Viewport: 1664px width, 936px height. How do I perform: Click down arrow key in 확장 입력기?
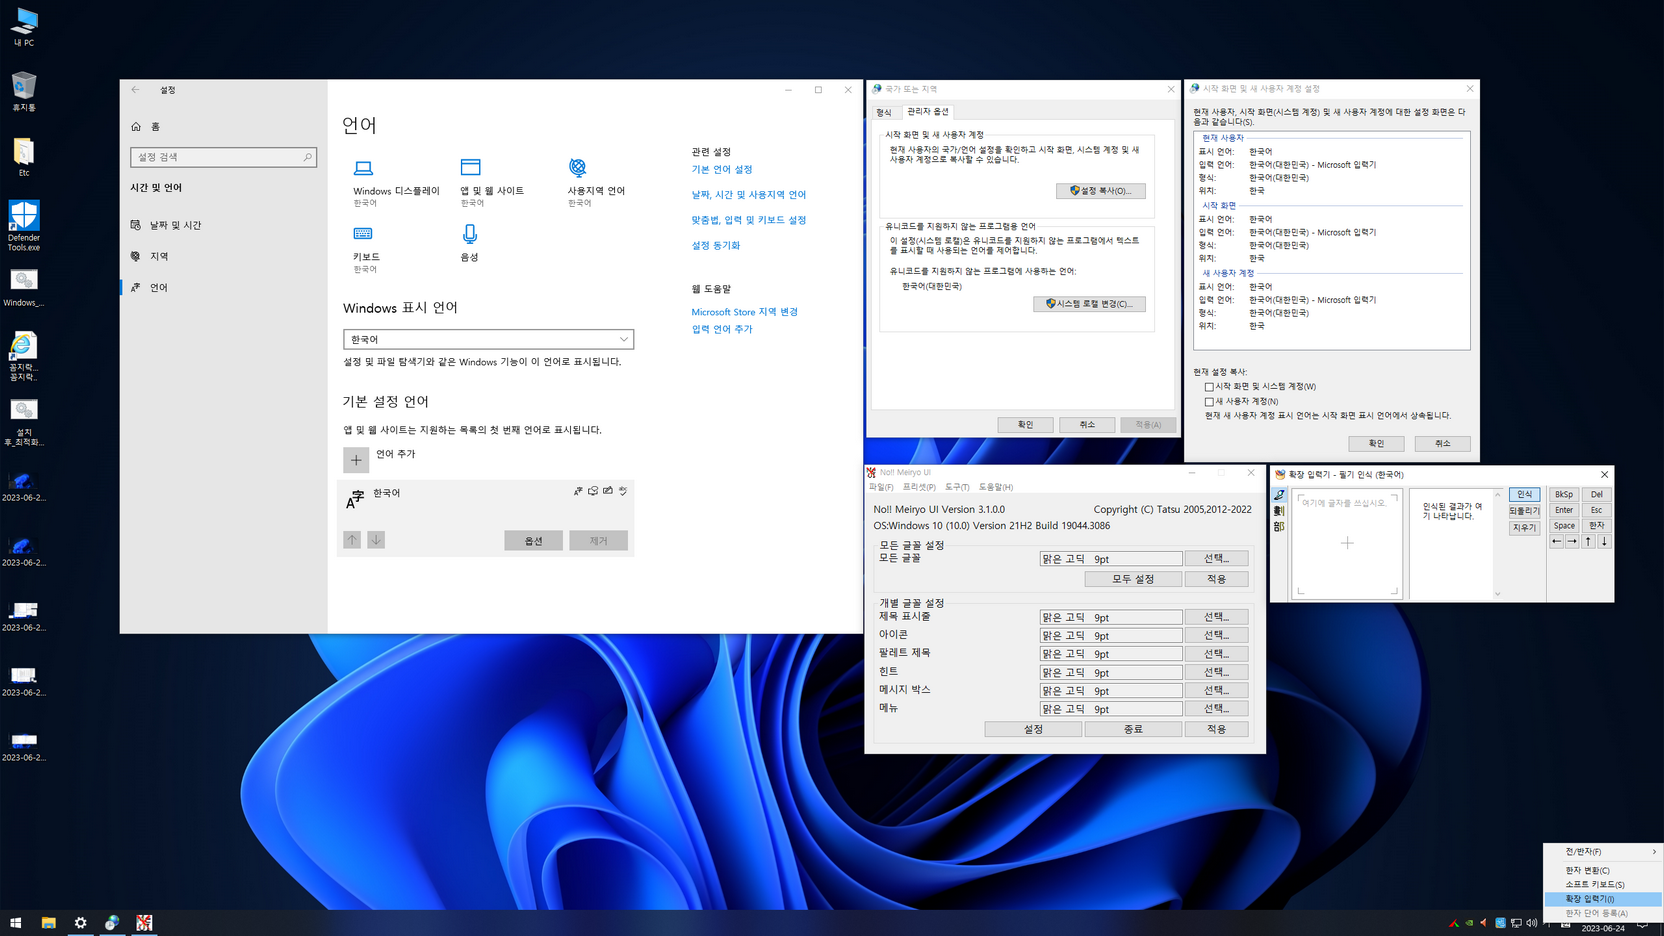1604,542
